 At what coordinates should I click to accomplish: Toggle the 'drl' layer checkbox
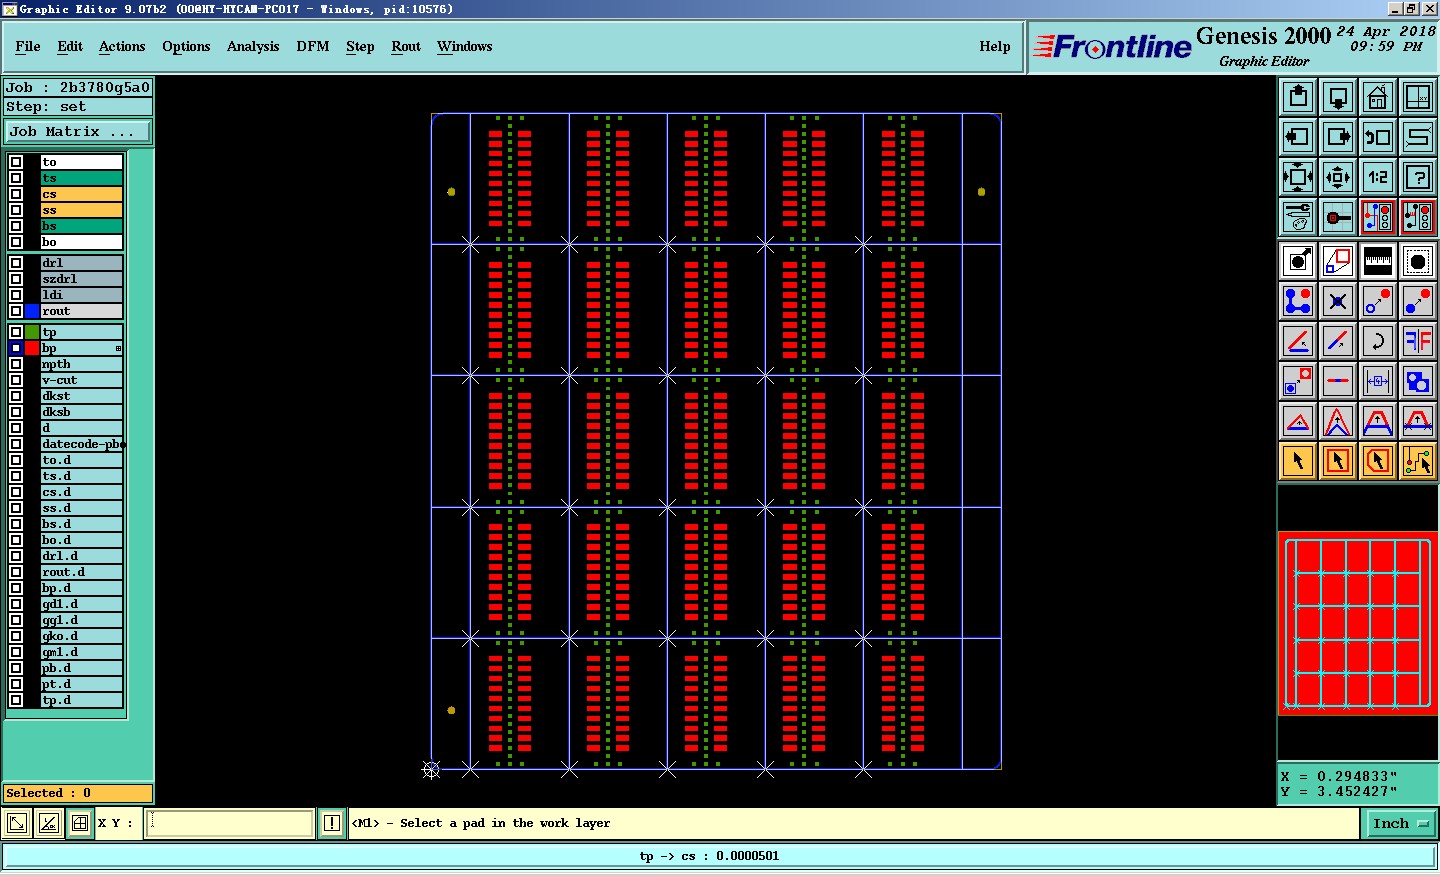pyautogui.click(x=16, y=263)
